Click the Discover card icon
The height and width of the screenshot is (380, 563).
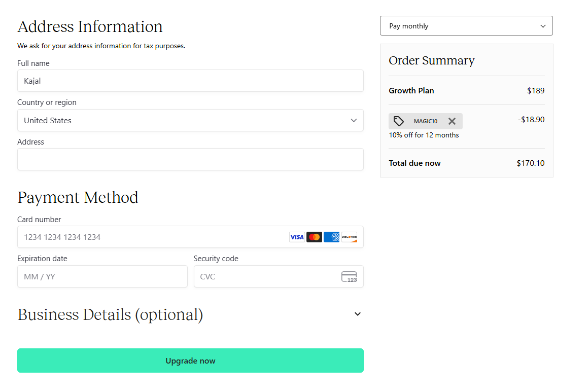pyautogui.click(x=349, y=237)
